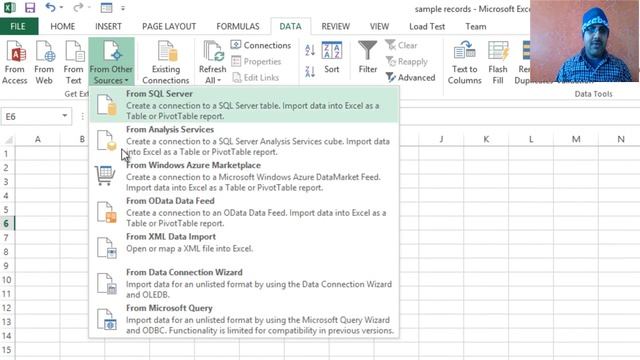Save the workbook from Quick Access toolbar
Viewport: 640px width, 360px height.
(x=30, y=7)
